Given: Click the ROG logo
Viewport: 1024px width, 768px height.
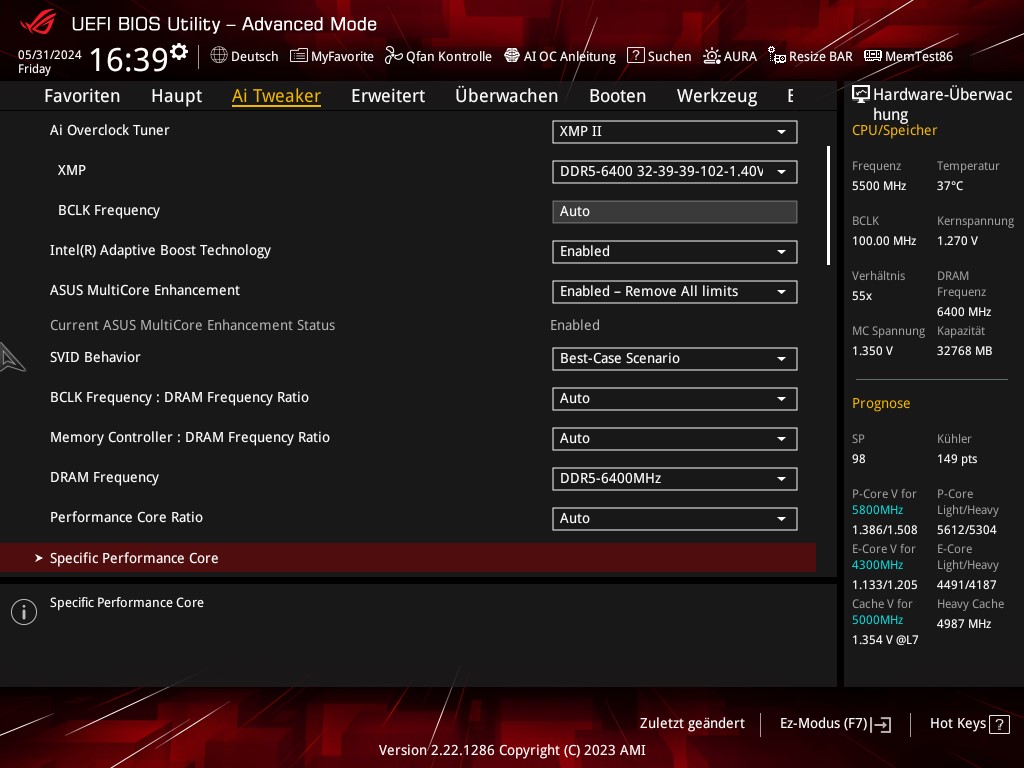Looking at the screenshot, I should 38,23.
